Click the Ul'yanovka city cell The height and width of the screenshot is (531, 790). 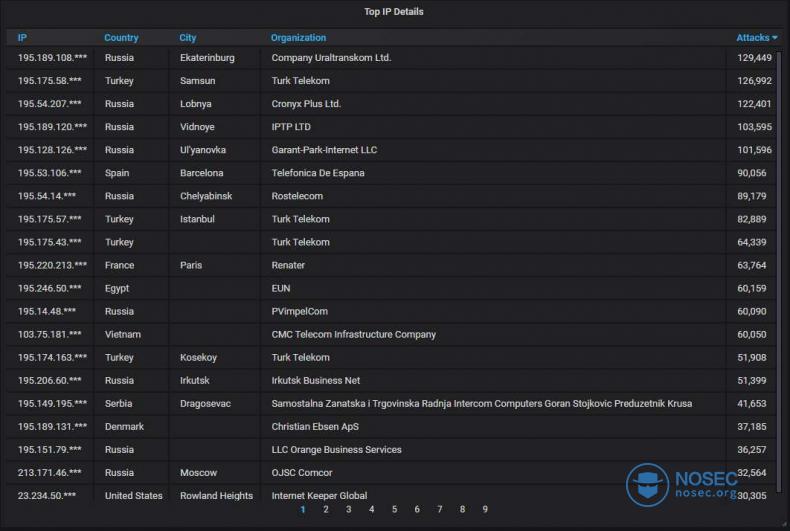[203, 150]
